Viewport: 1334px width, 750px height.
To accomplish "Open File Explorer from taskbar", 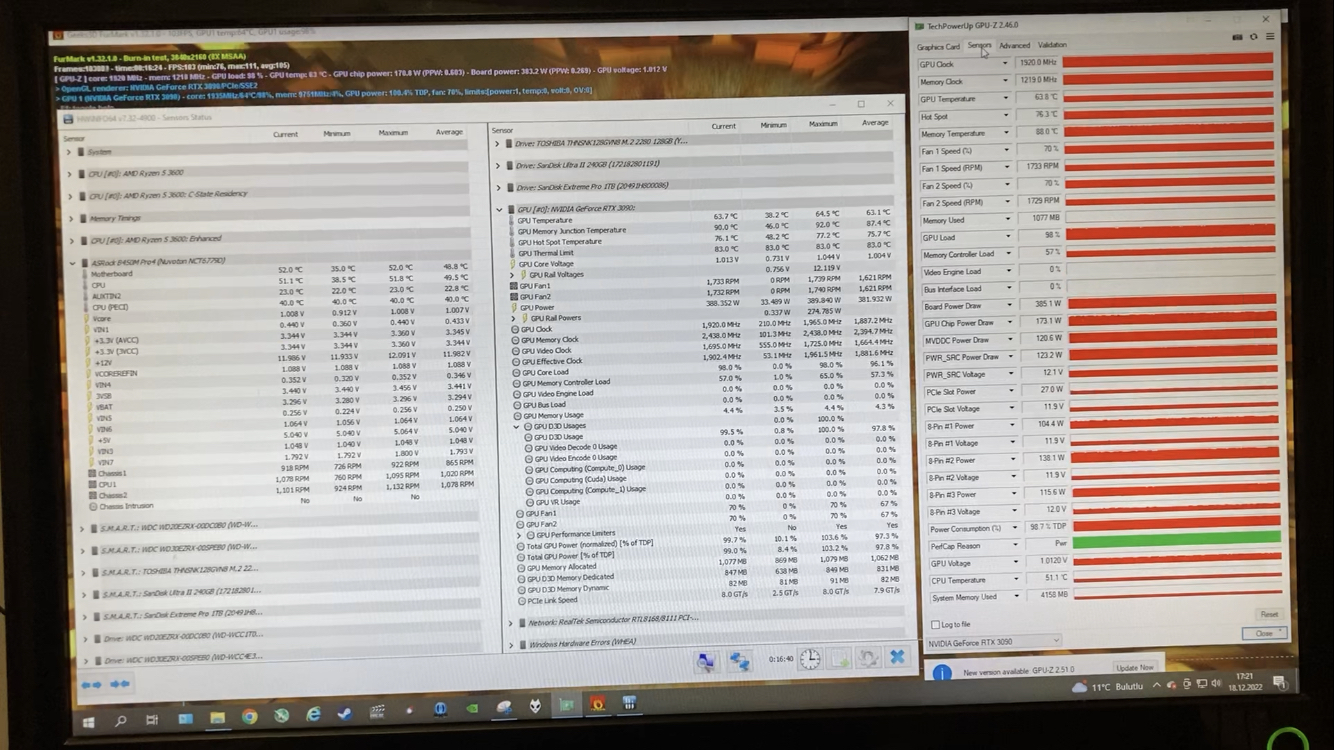I will (x=217, y=718).
